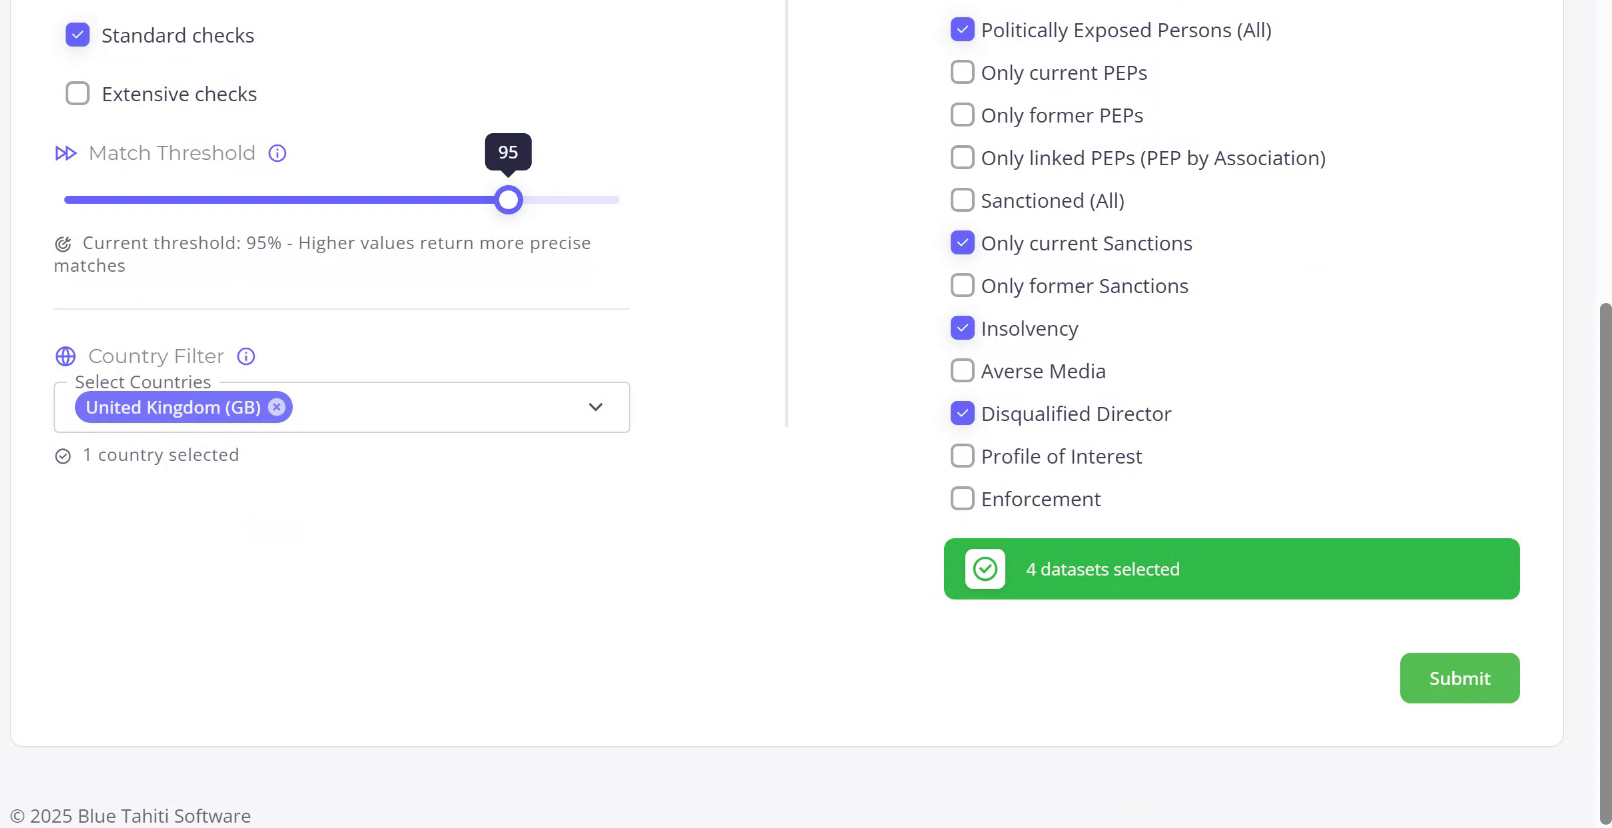
Task: Click the Country Filter globe icon
Action: tap(66, 356)
